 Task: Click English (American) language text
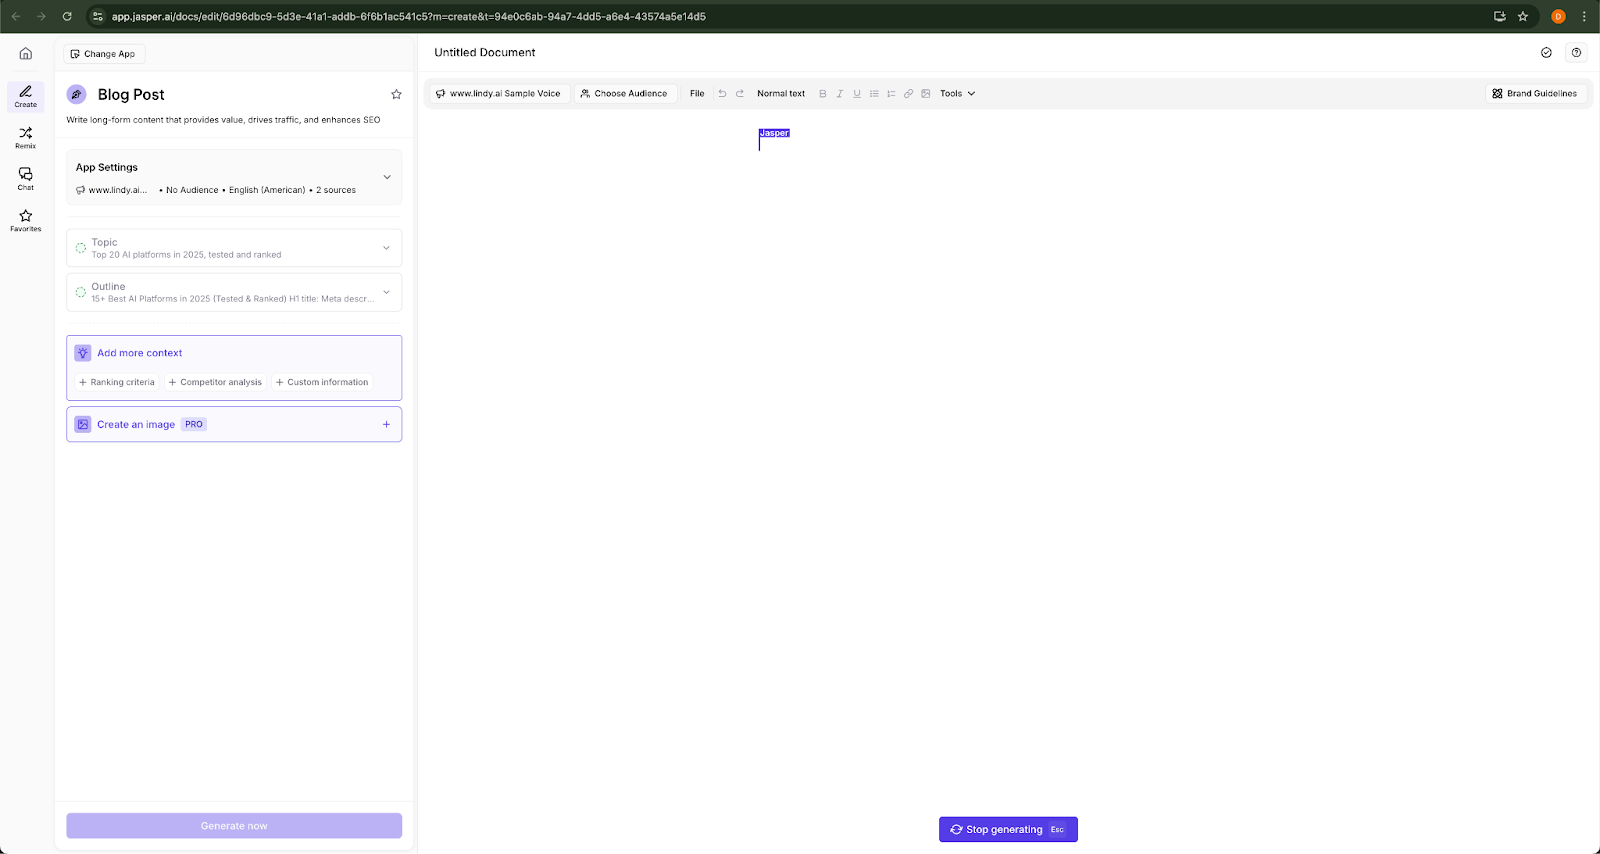[267, 190]
